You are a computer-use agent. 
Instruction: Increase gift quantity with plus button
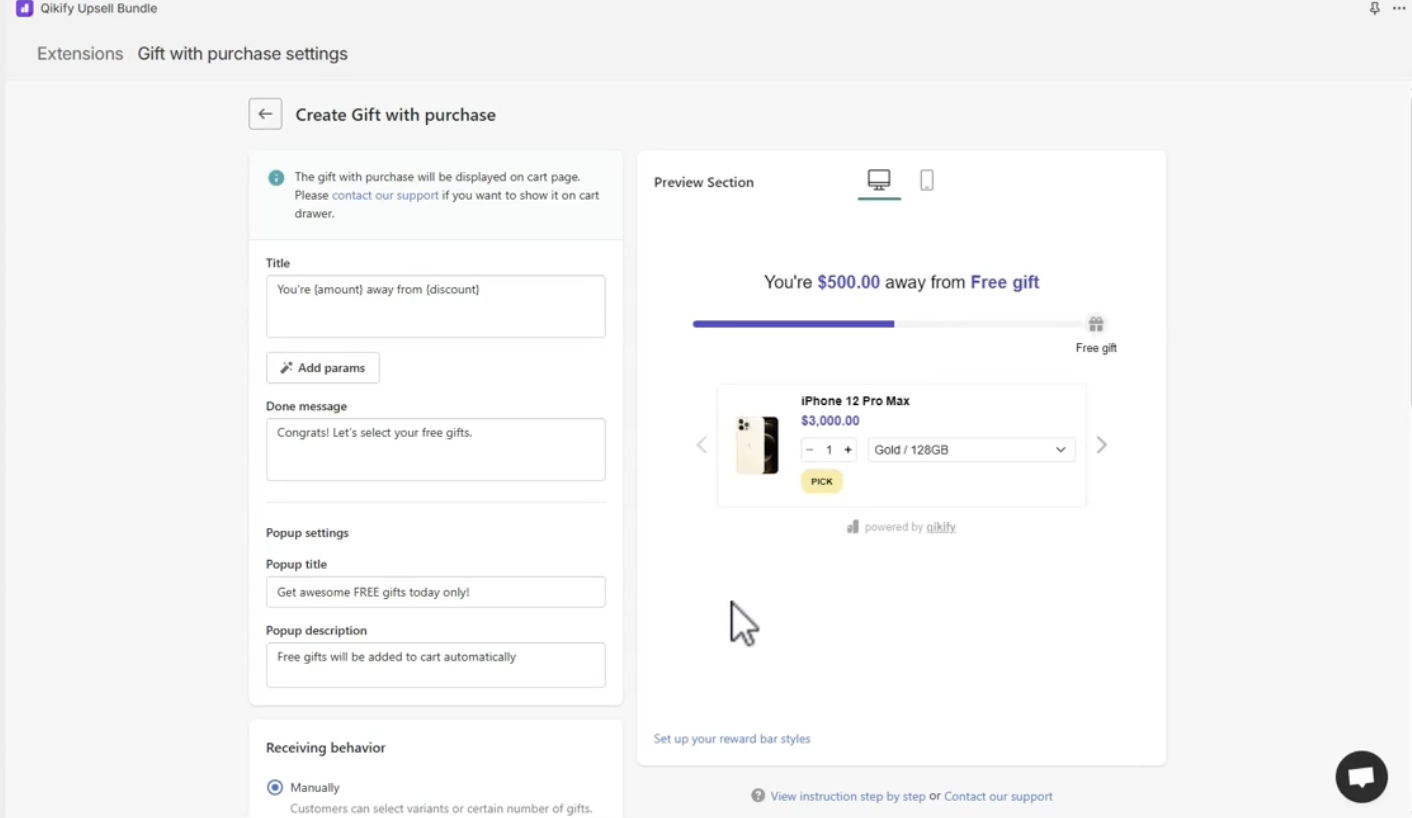click(x=848, y=450)
